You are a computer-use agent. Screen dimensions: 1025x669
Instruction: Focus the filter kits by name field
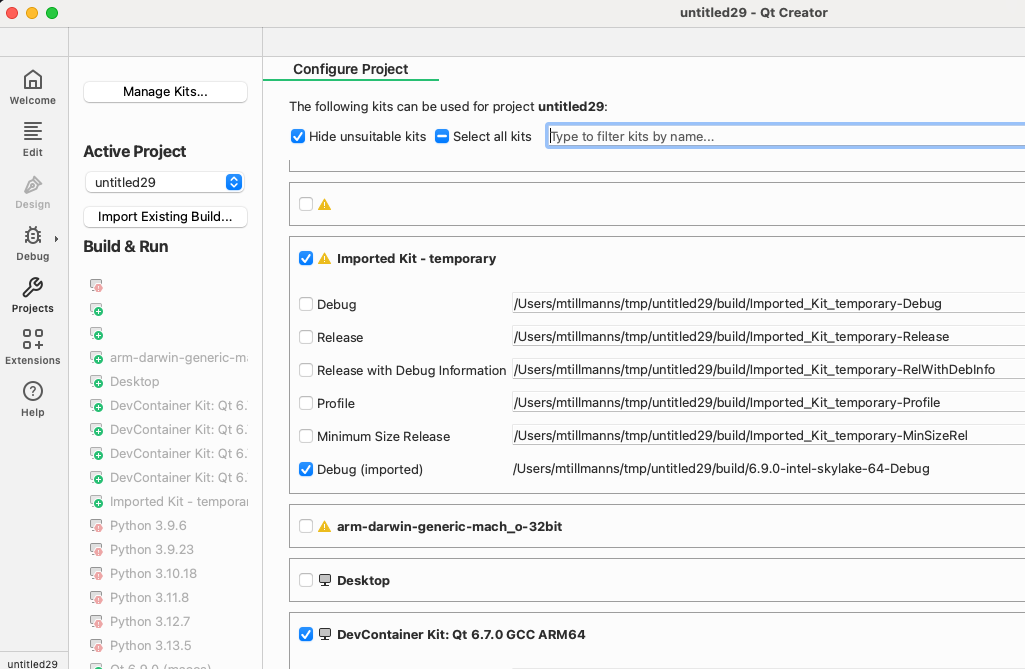(786, 136)
